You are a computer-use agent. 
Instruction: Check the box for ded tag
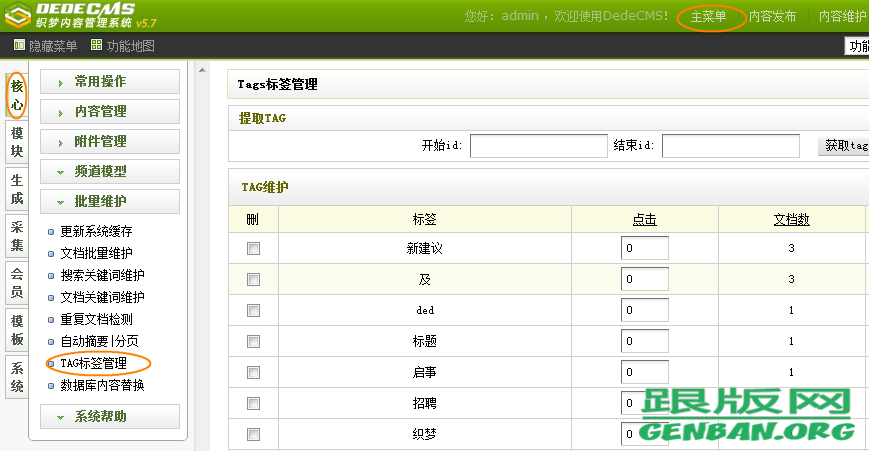(253, 310)
